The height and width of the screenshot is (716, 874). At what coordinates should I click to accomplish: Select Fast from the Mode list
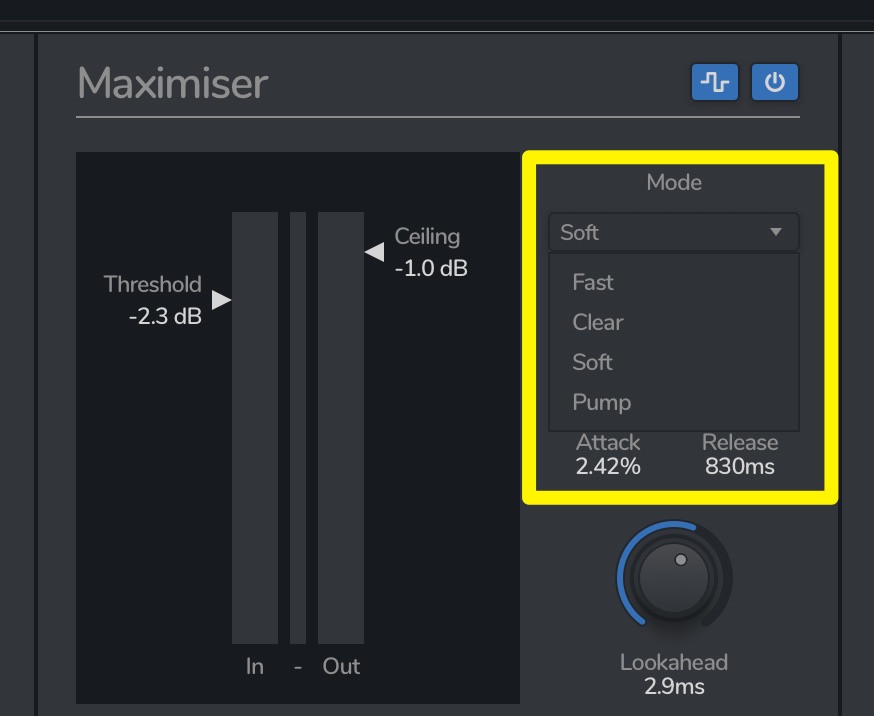pos(593,282)
